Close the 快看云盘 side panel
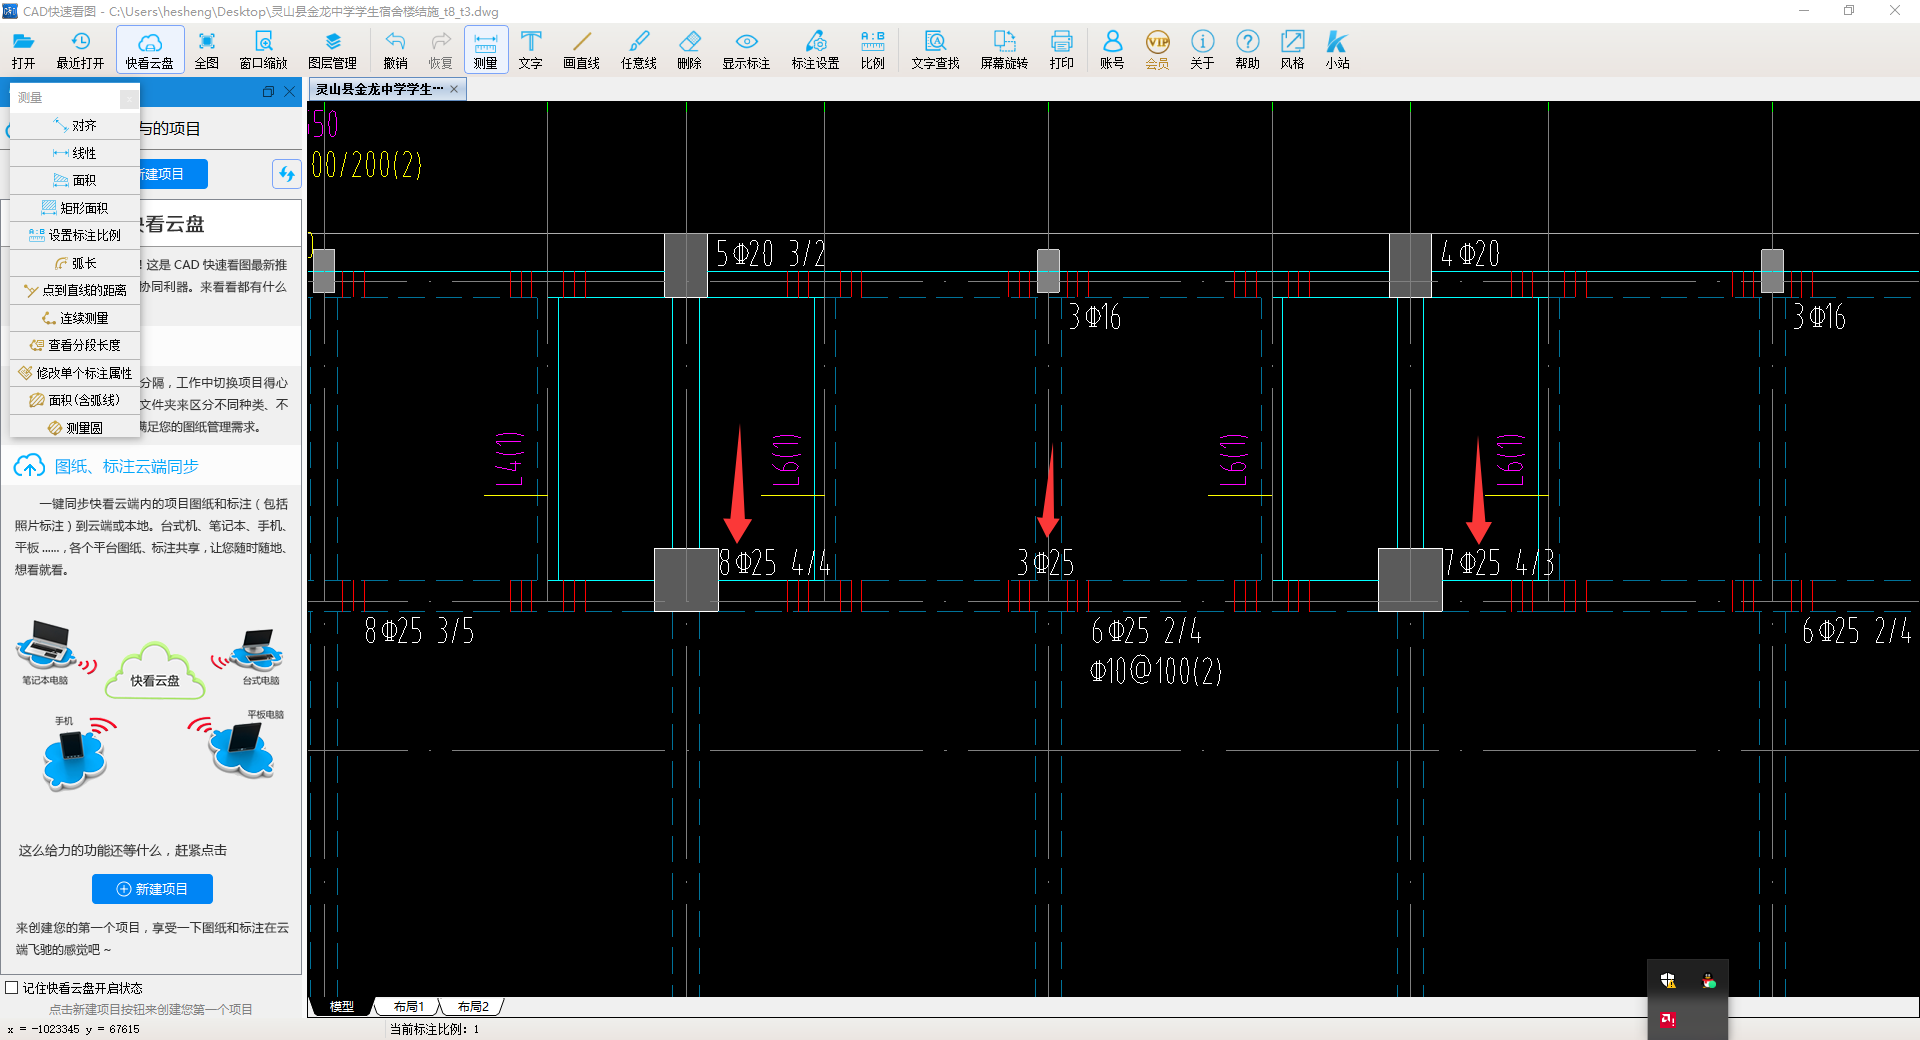Screen dimensions: 1920x1040 pyautogui.click(x=290, y=92)
